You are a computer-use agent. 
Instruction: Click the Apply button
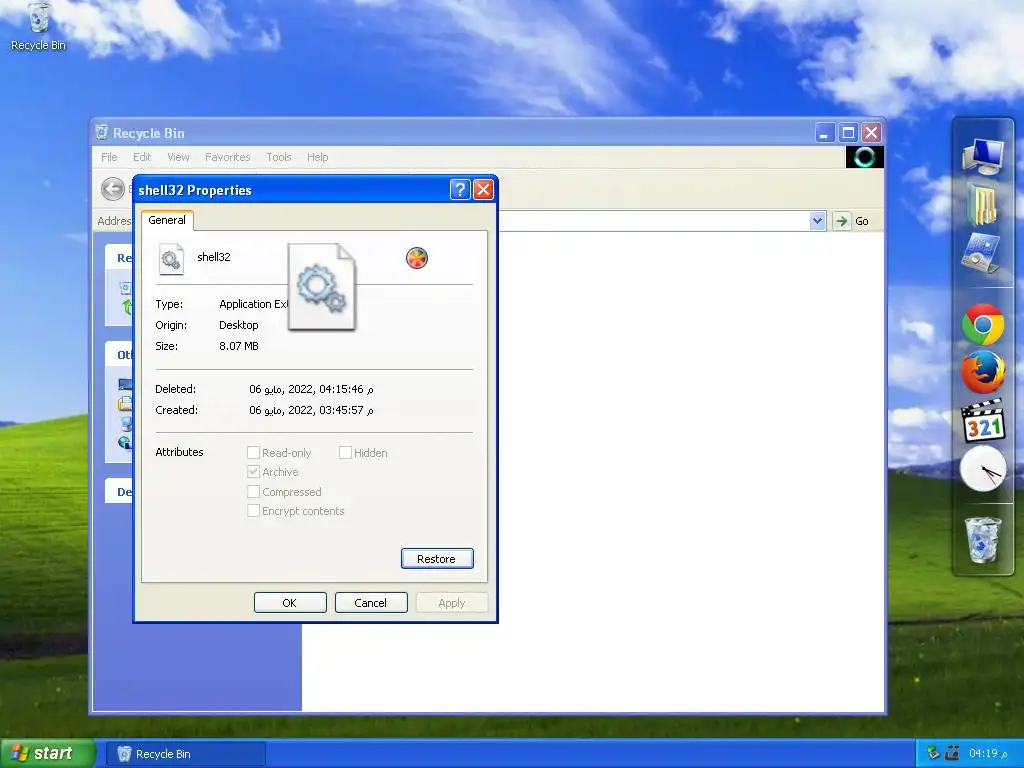(452, 603)
